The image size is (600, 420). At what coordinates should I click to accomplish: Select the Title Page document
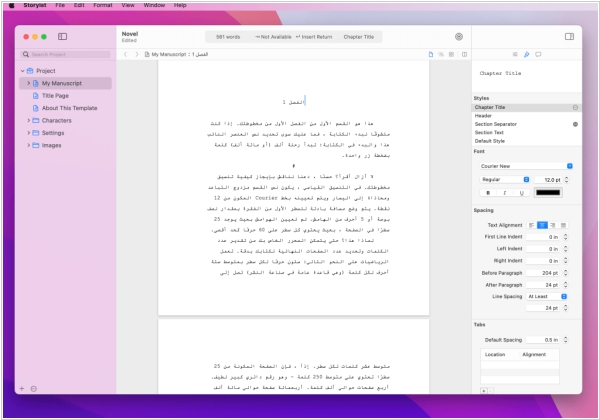tap(56, 96)
